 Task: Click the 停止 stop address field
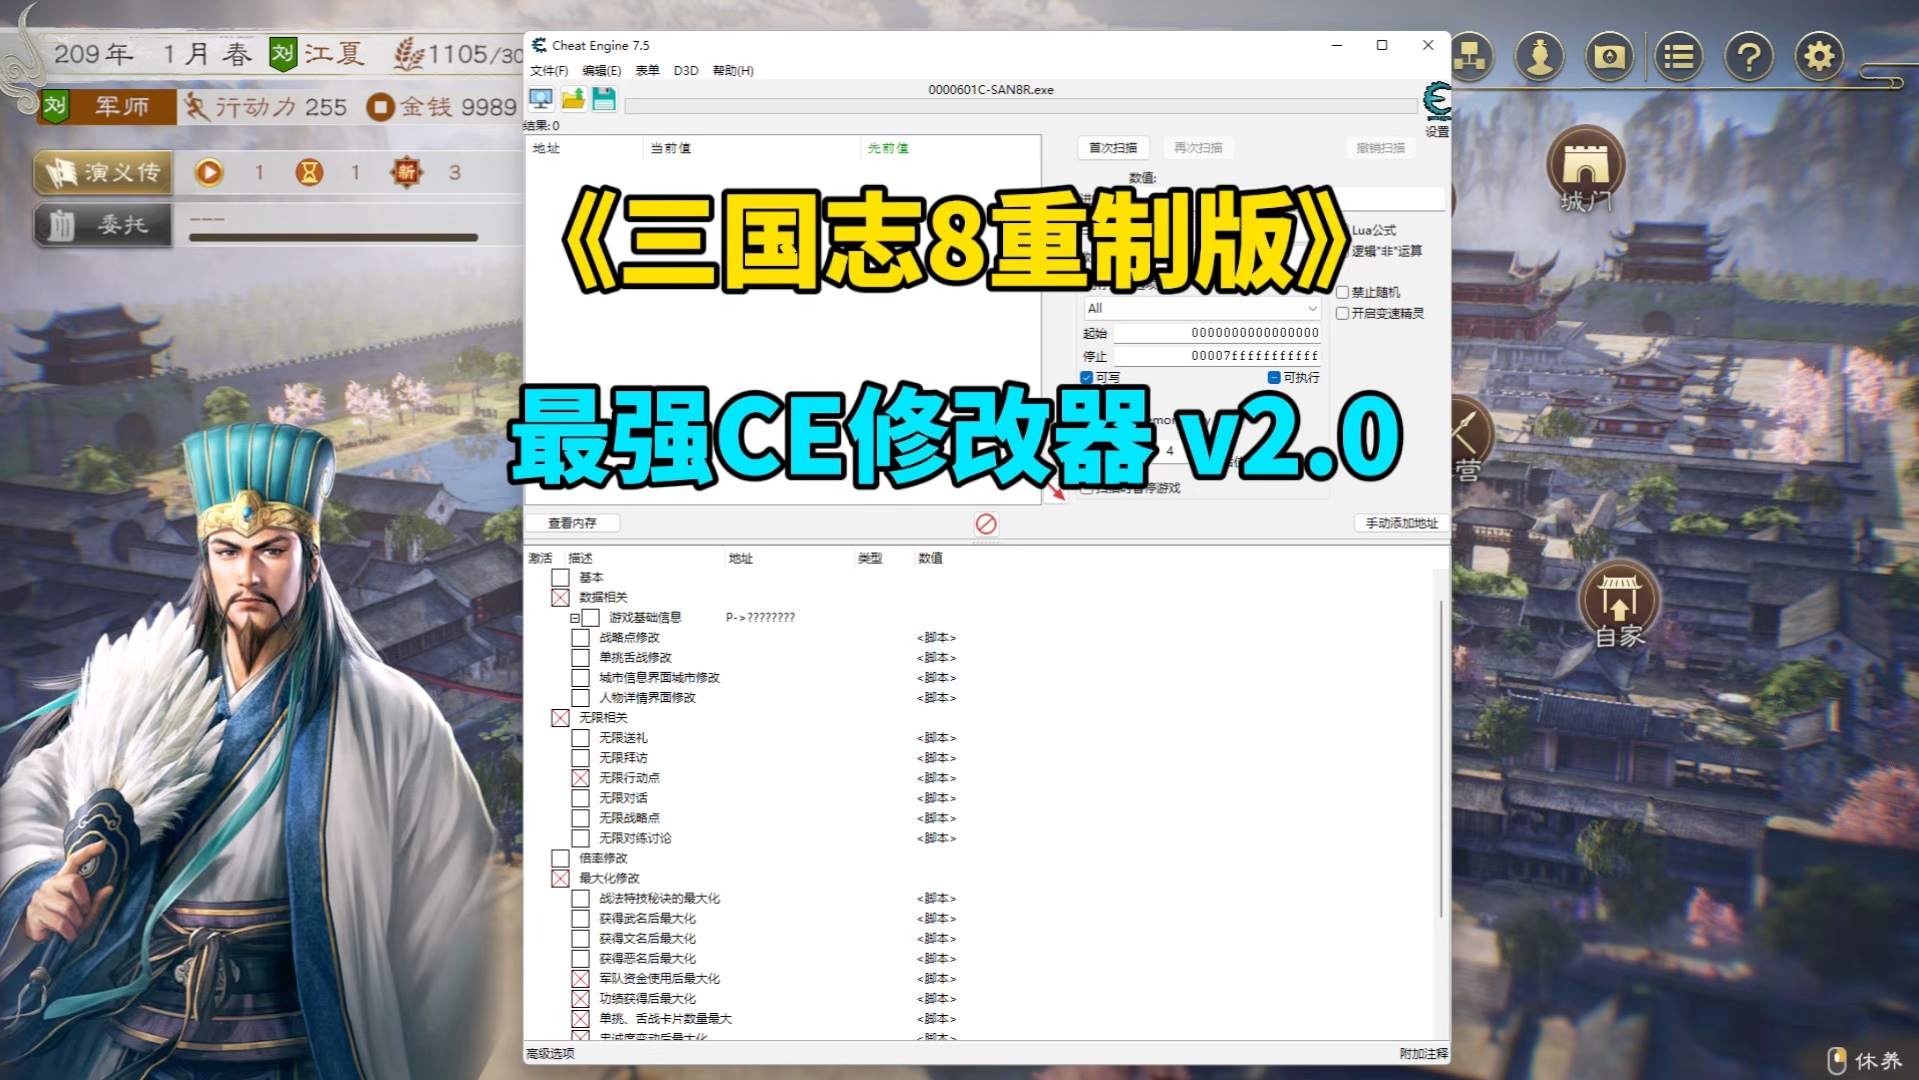[1217, 356]
